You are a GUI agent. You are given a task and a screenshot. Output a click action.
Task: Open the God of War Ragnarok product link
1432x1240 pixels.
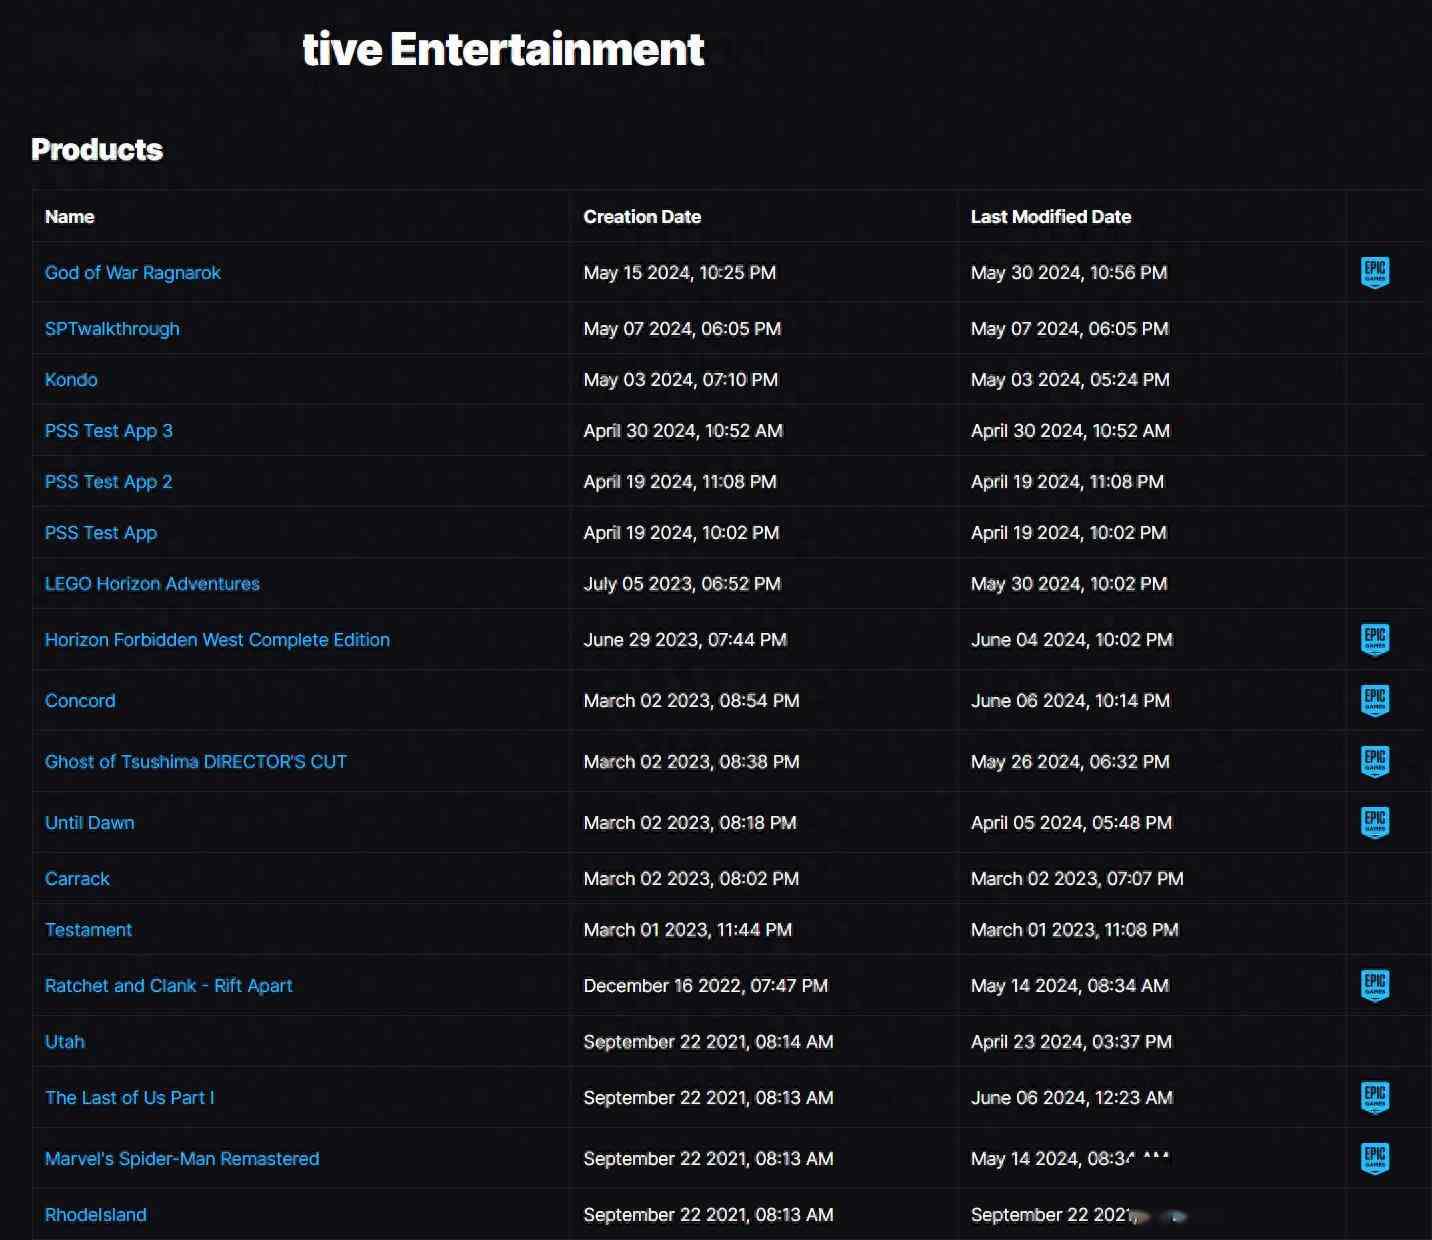tap(133, 273)
